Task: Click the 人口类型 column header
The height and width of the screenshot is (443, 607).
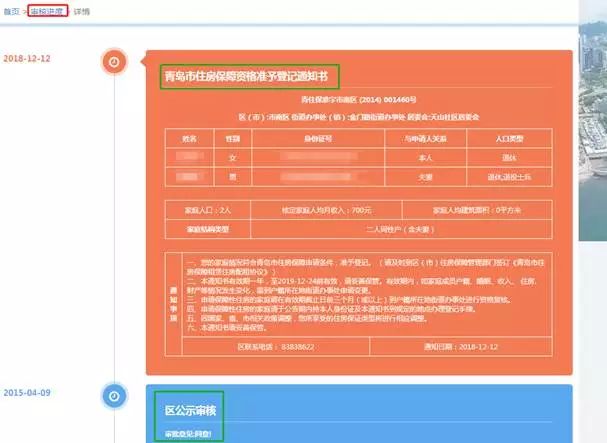Action: [509, 138]
